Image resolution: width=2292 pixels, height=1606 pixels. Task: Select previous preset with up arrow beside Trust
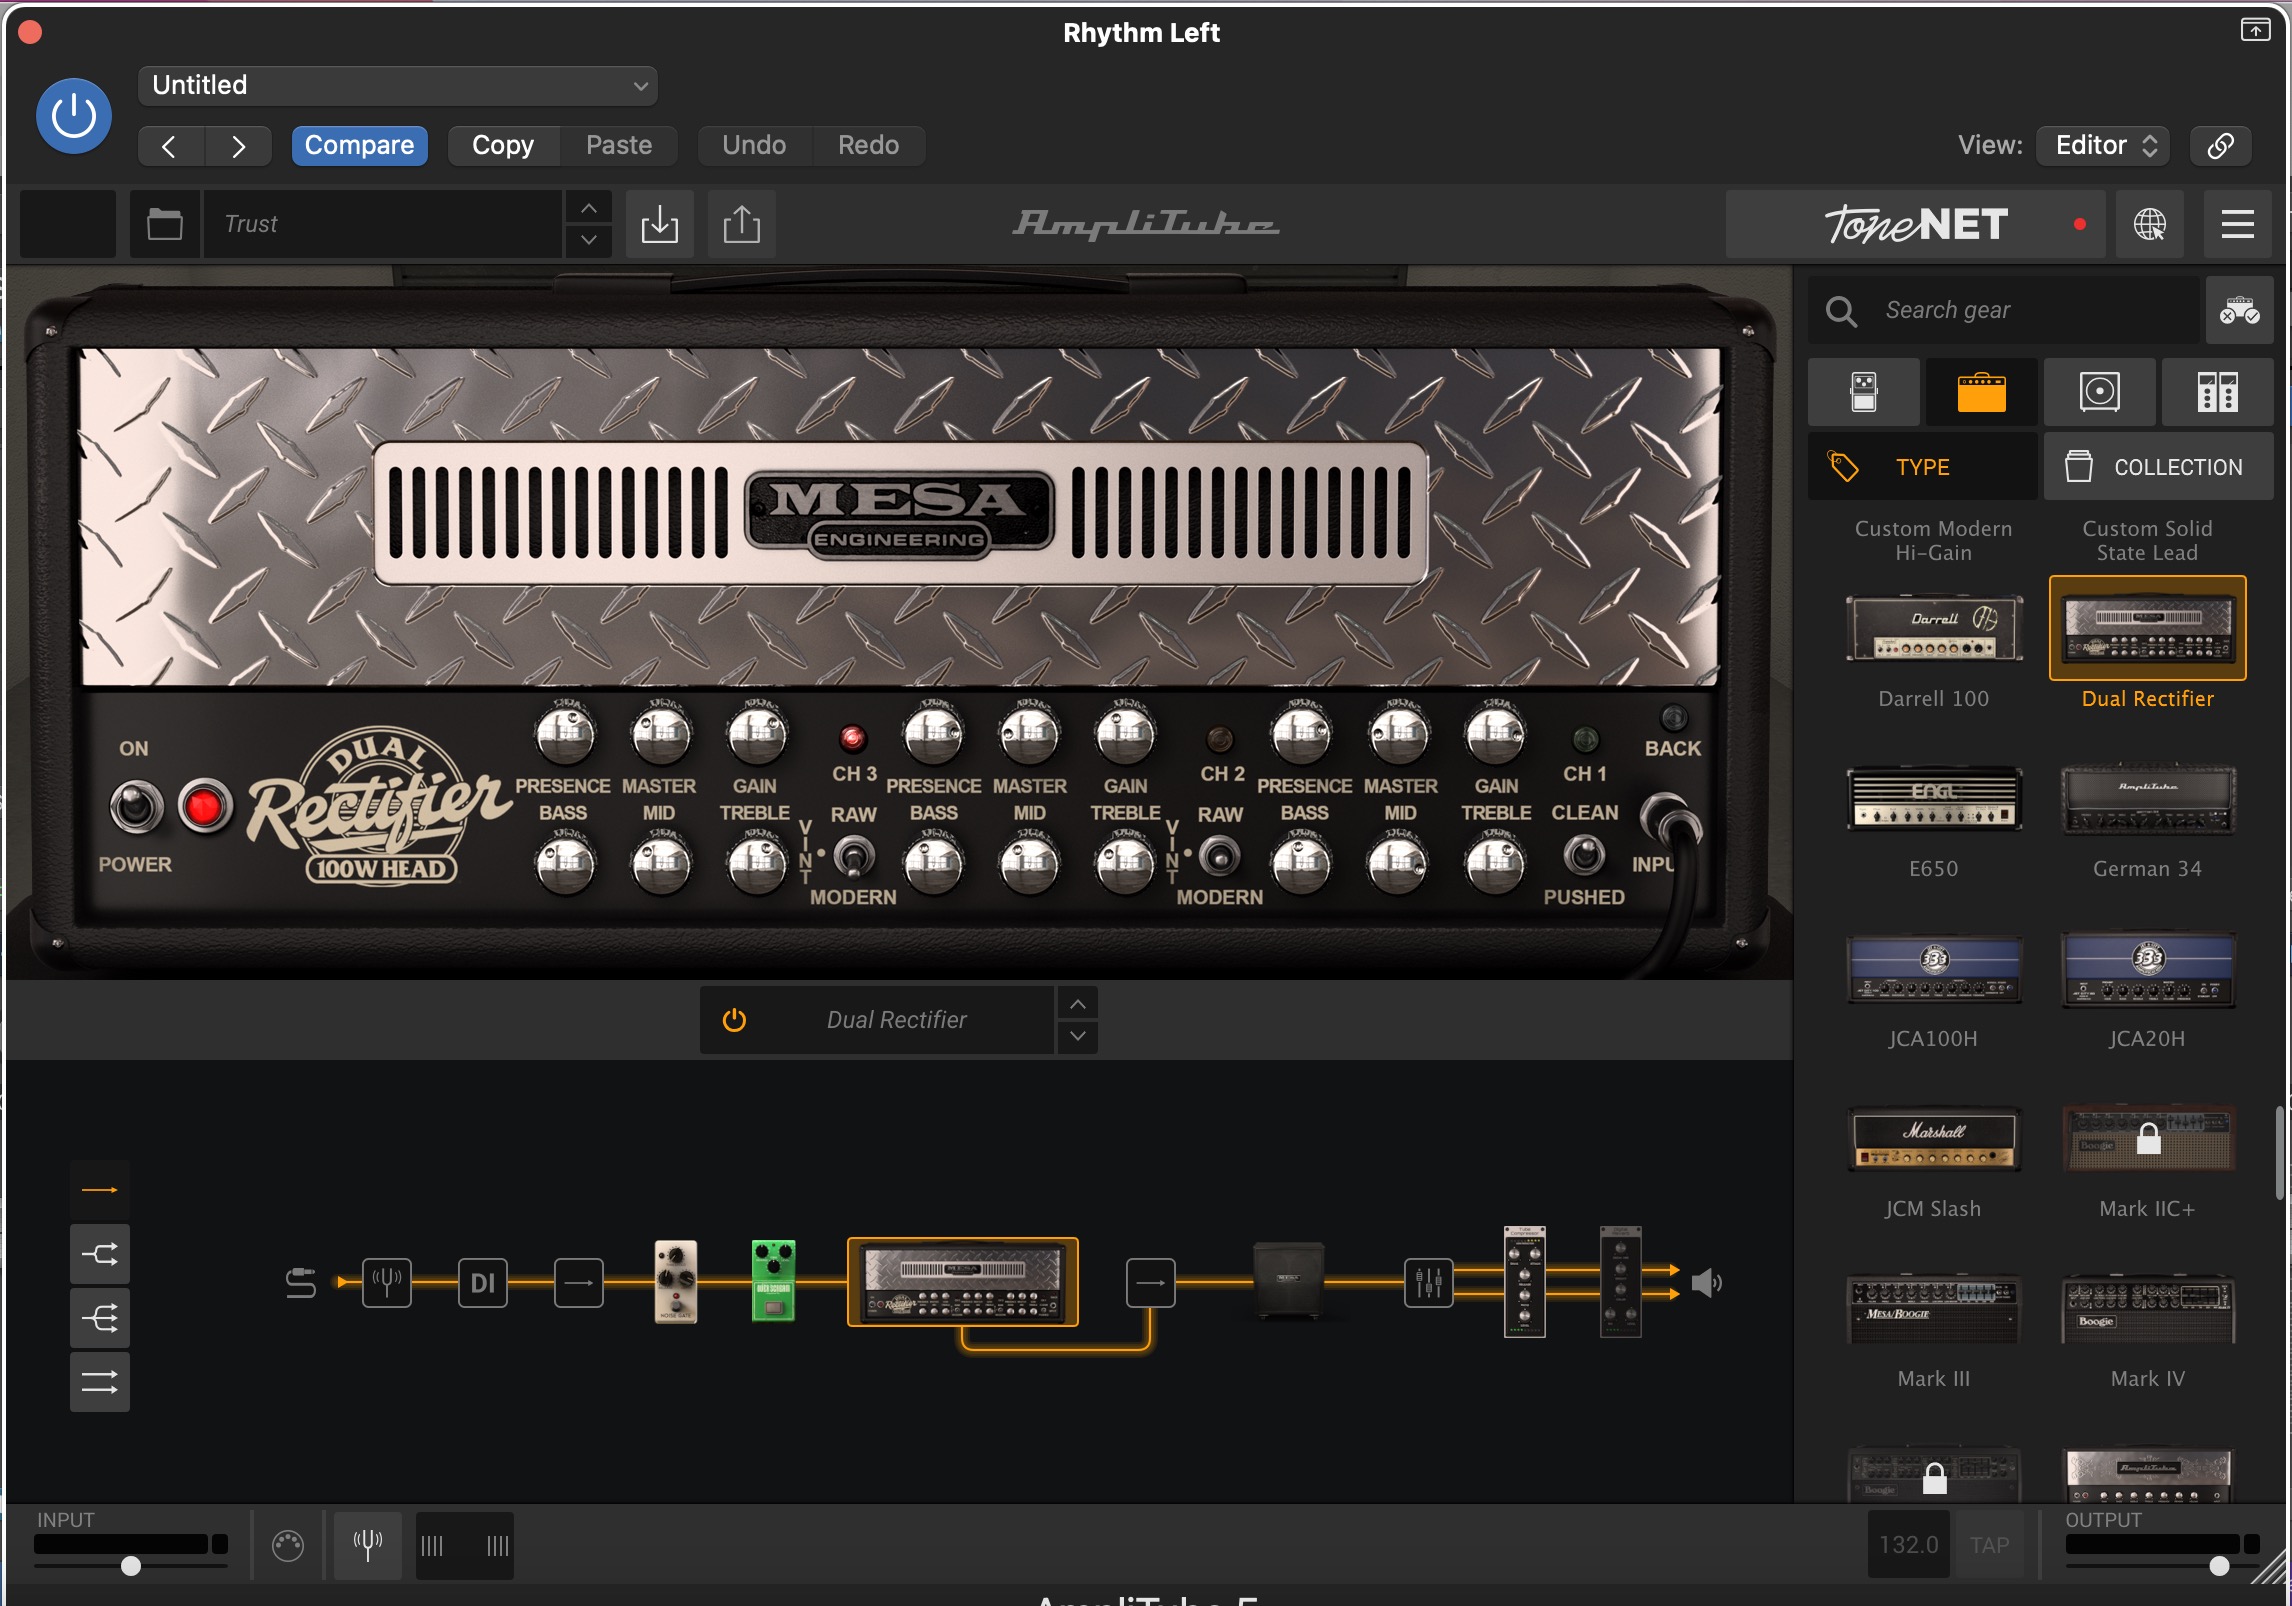coord(589,208)
